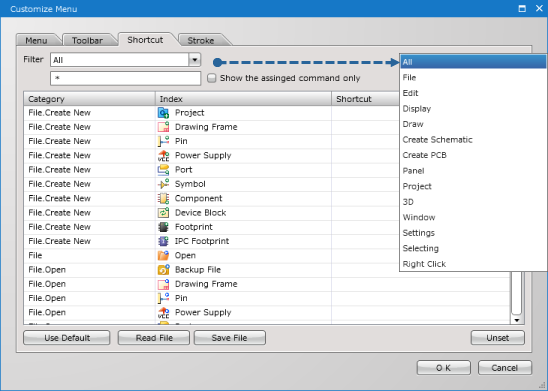
Task: Click the Read File button
Action: click(x=154, y=338)
